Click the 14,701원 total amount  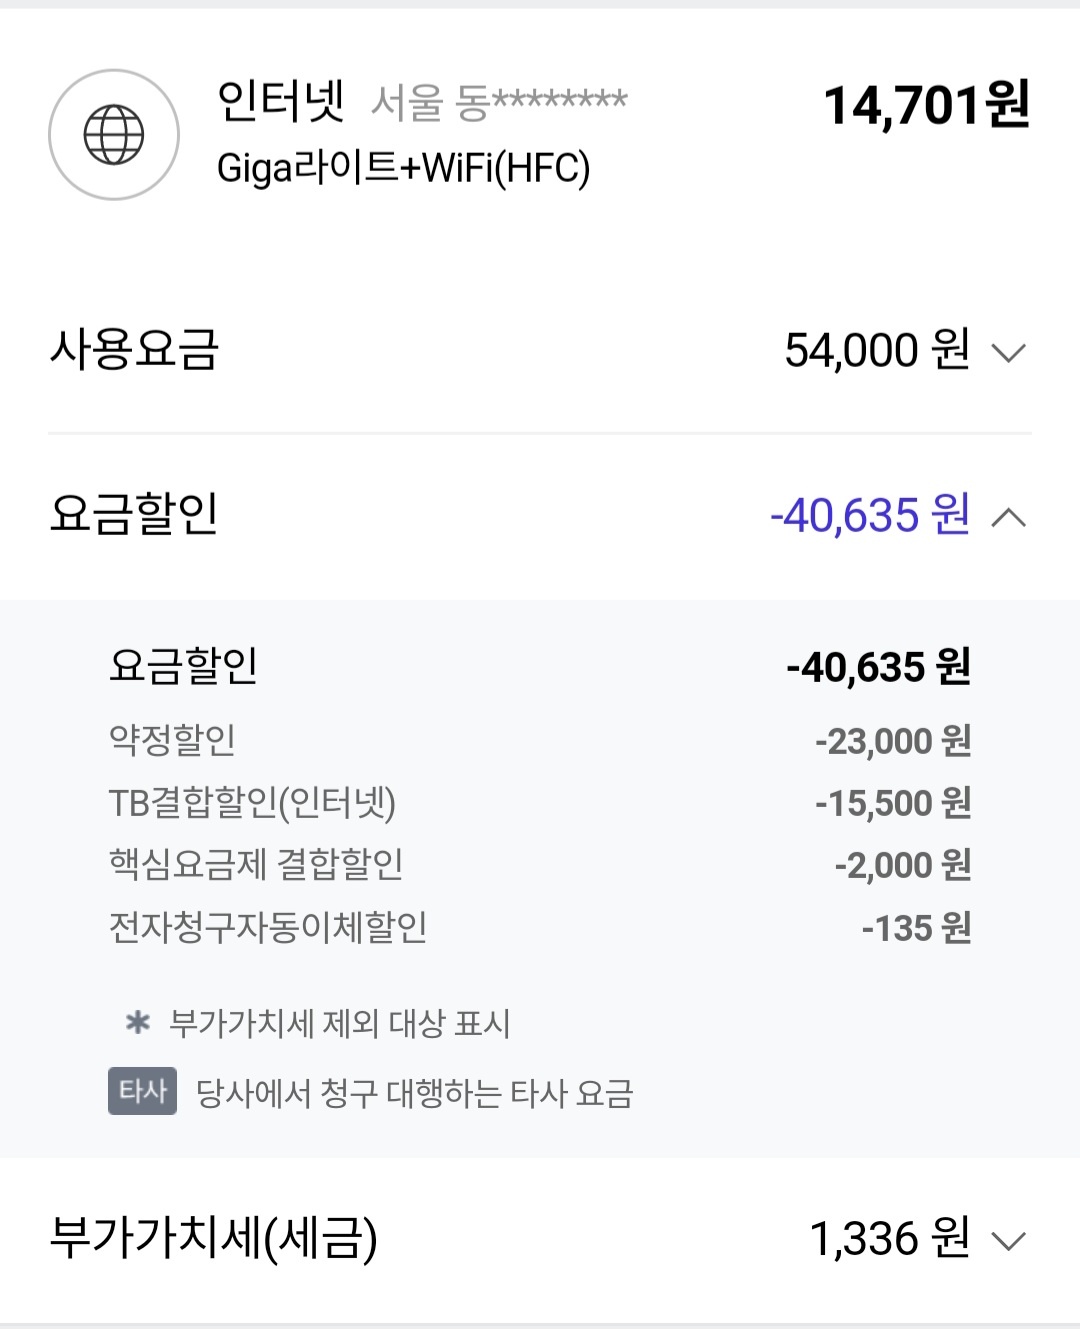coord(926,105)
